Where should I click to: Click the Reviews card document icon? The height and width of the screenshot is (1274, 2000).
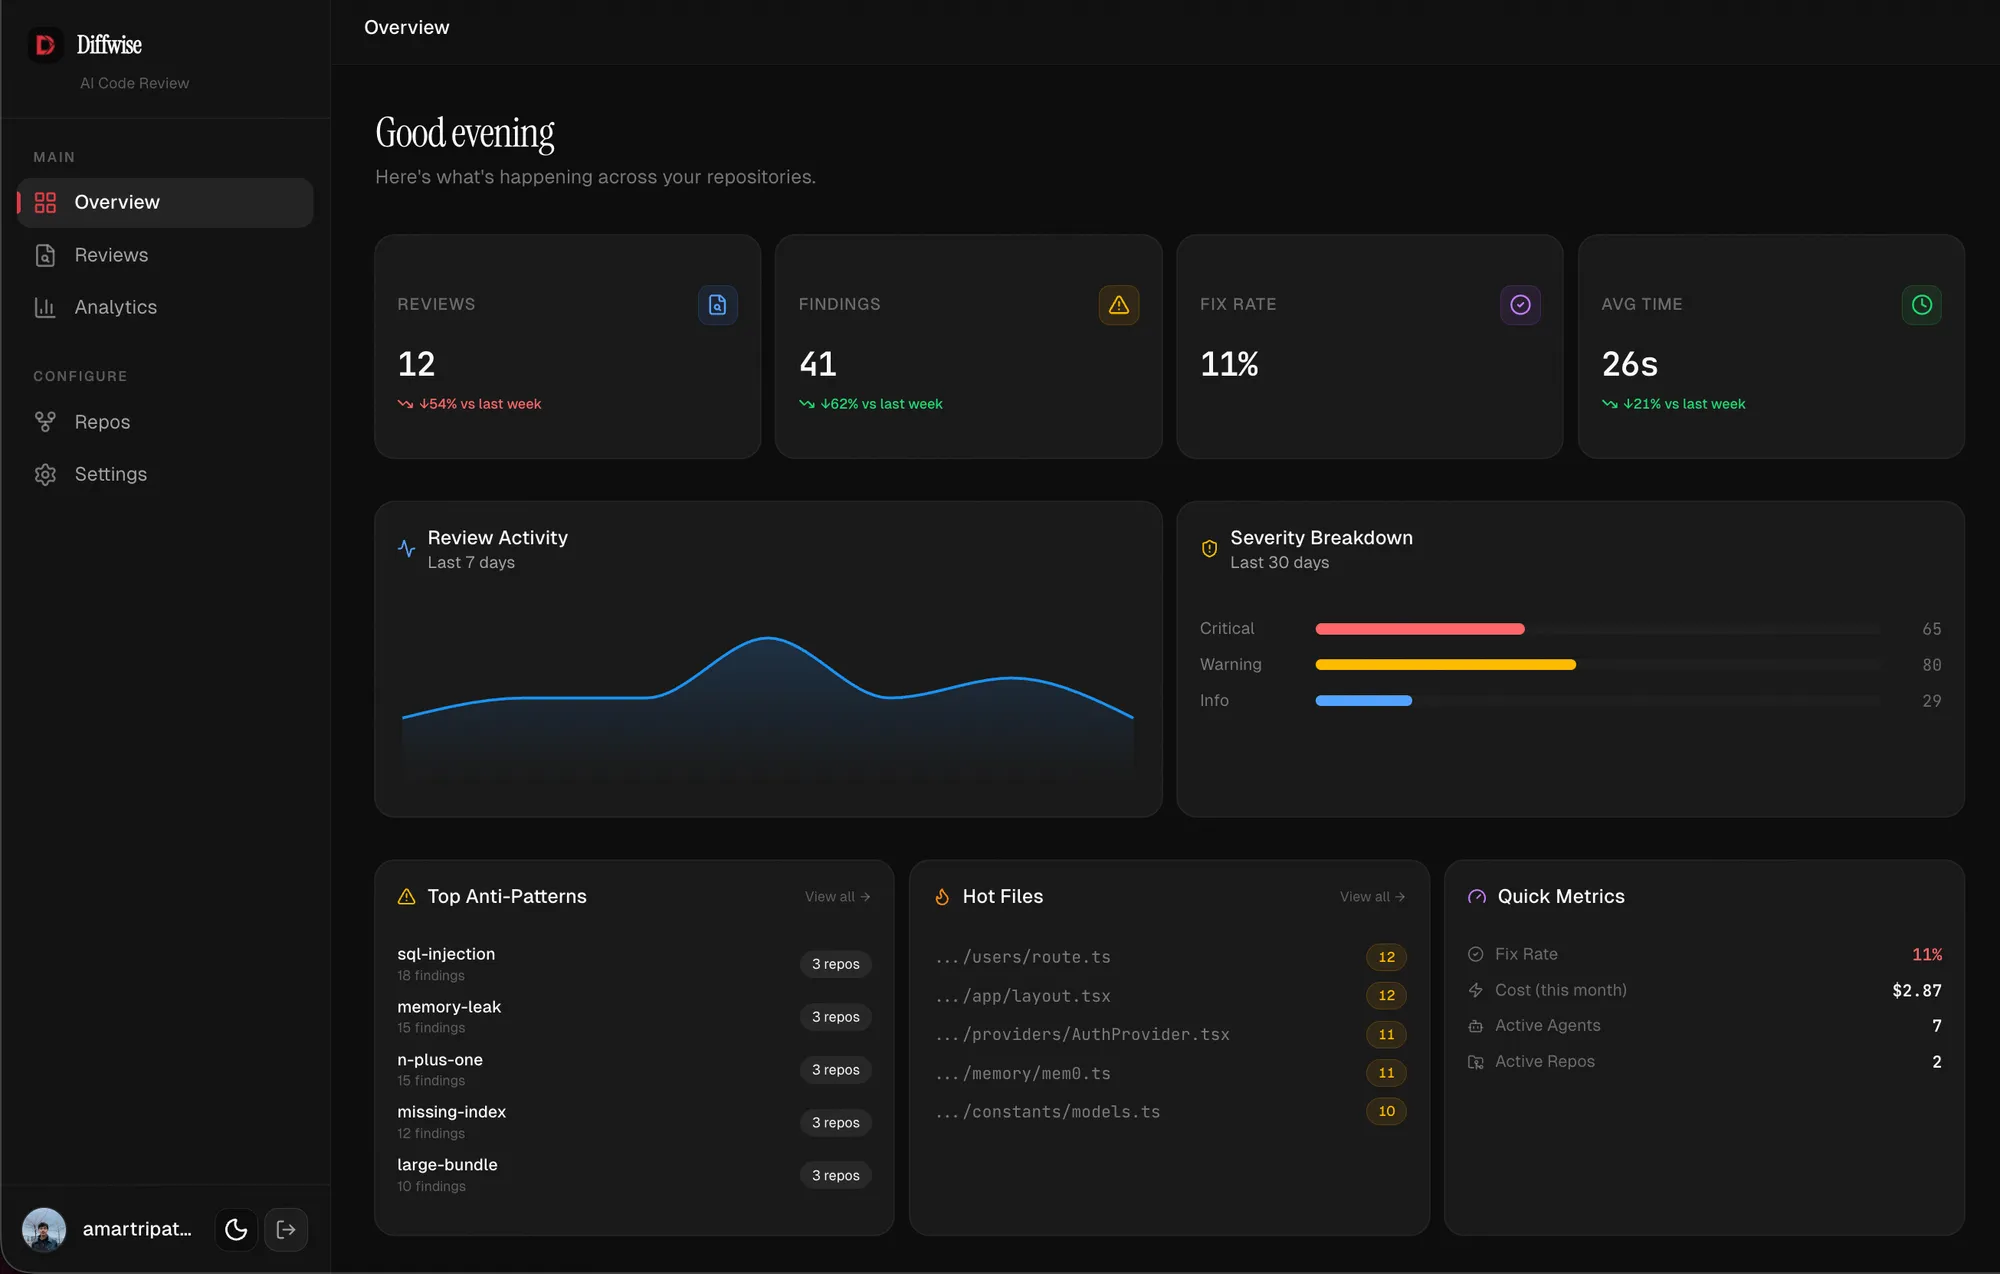coord(718,305)
